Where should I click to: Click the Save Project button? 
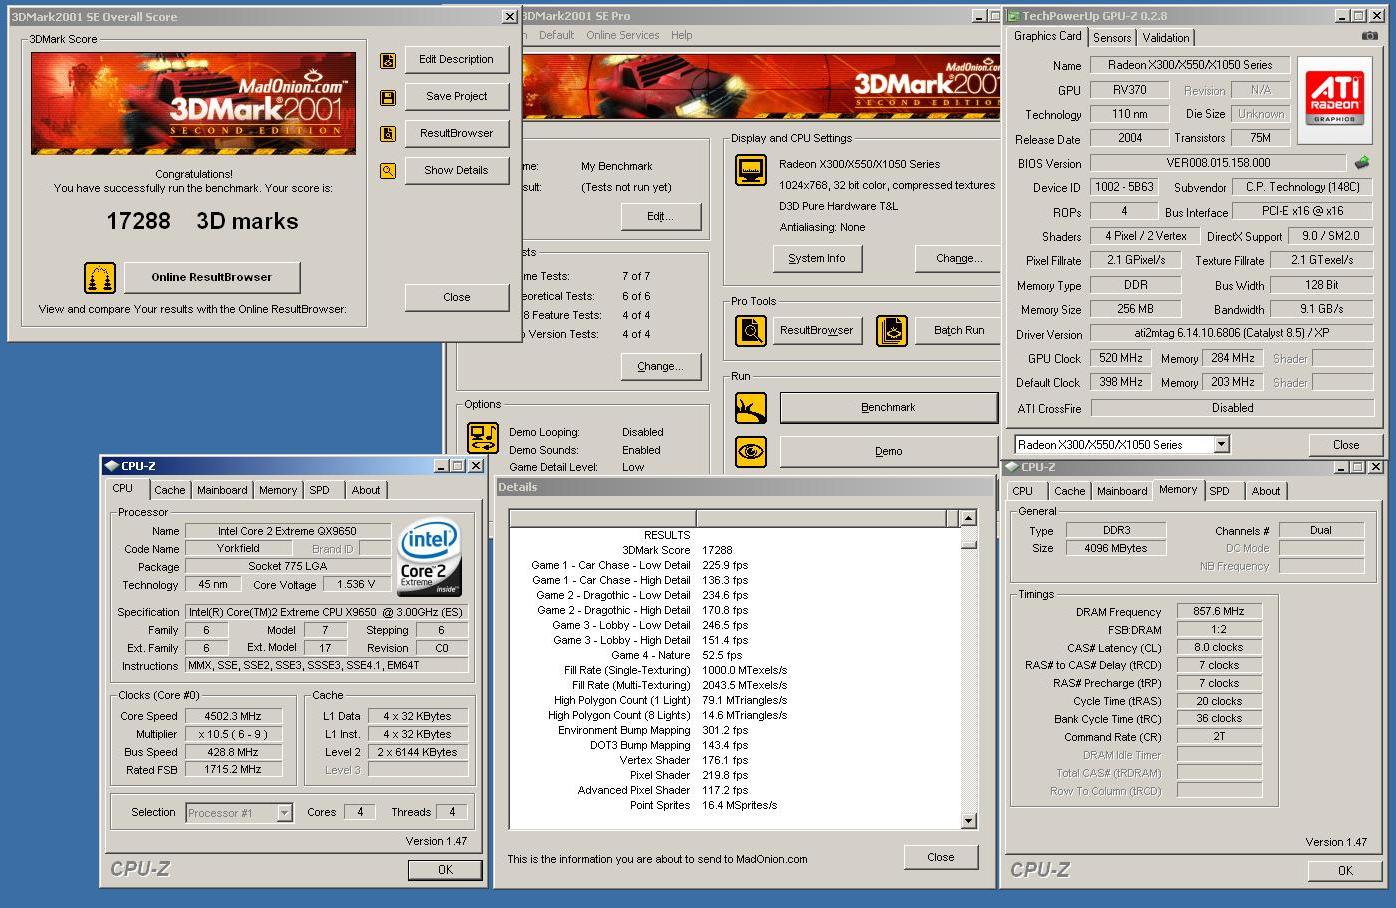pyautogui.click(x=457, y=97)
